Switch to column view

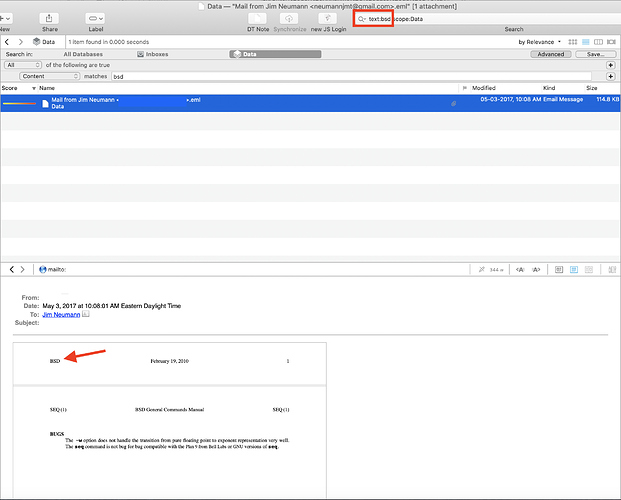pyautogui.click(x=598, y=42)
